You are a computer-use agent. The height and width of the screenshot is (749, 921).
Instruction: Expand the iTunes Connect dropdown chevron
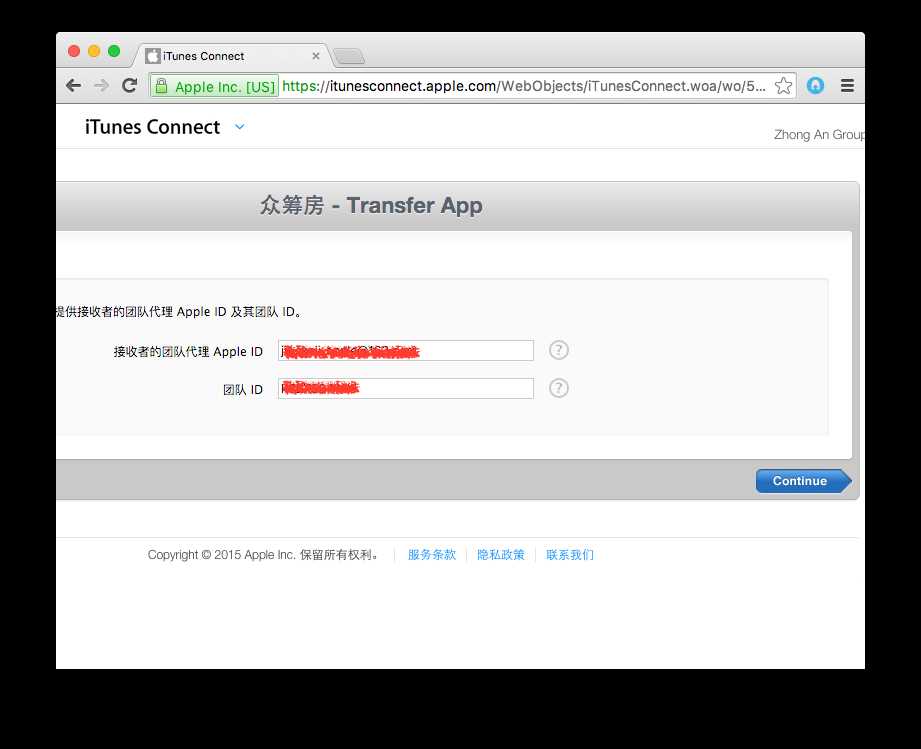(x=240, y=126)
